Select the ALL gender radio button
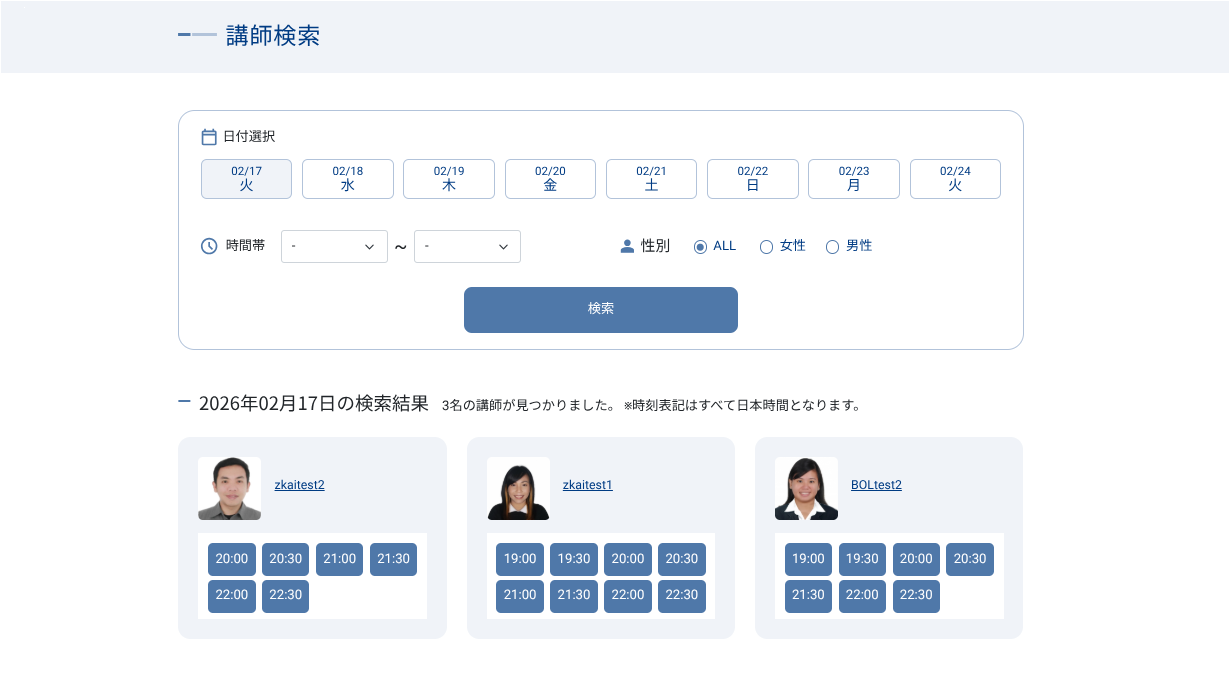 [700, 247]
